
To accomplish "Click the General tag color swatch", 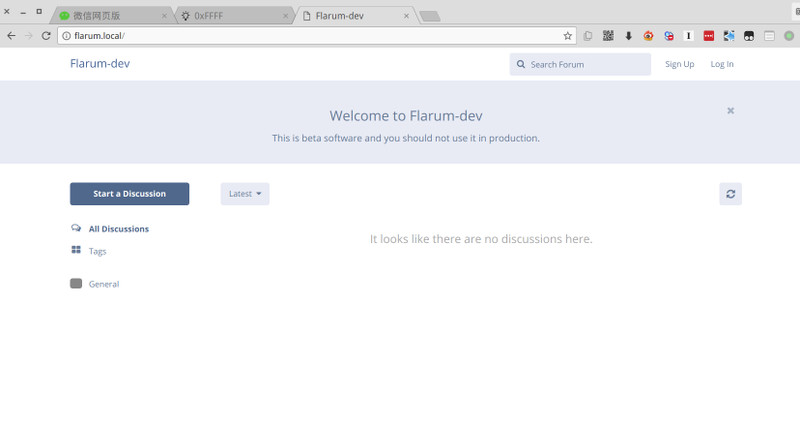I will [76, 284].
